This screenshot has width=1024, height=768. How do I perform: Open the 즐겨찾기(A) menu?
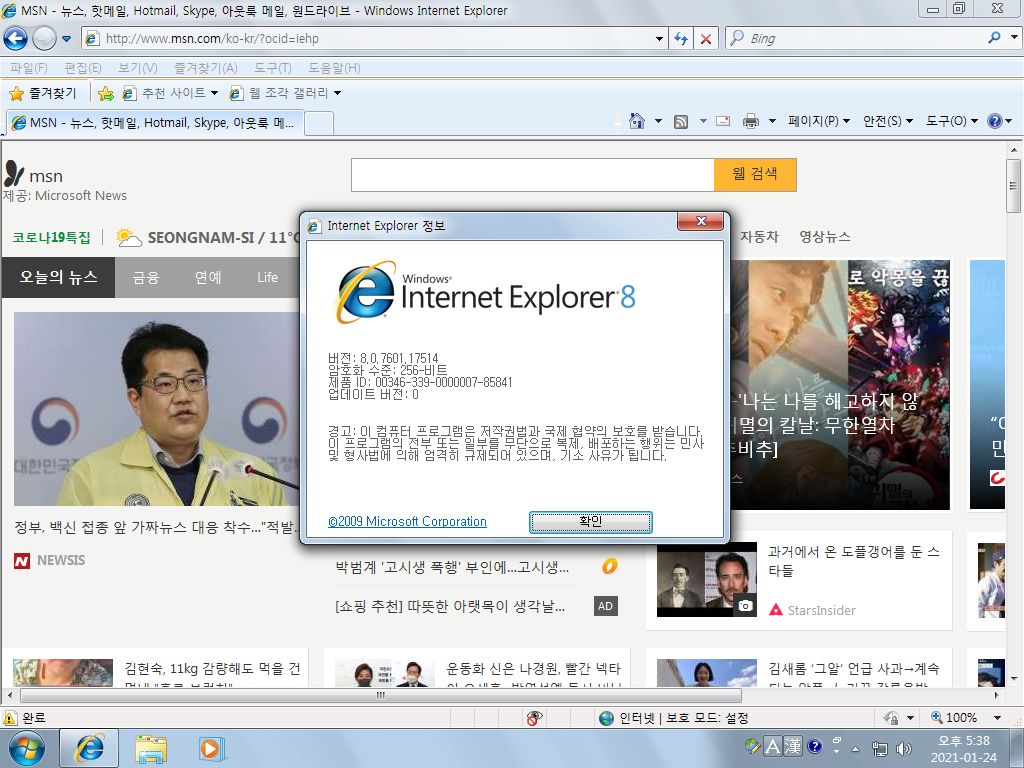206,68
